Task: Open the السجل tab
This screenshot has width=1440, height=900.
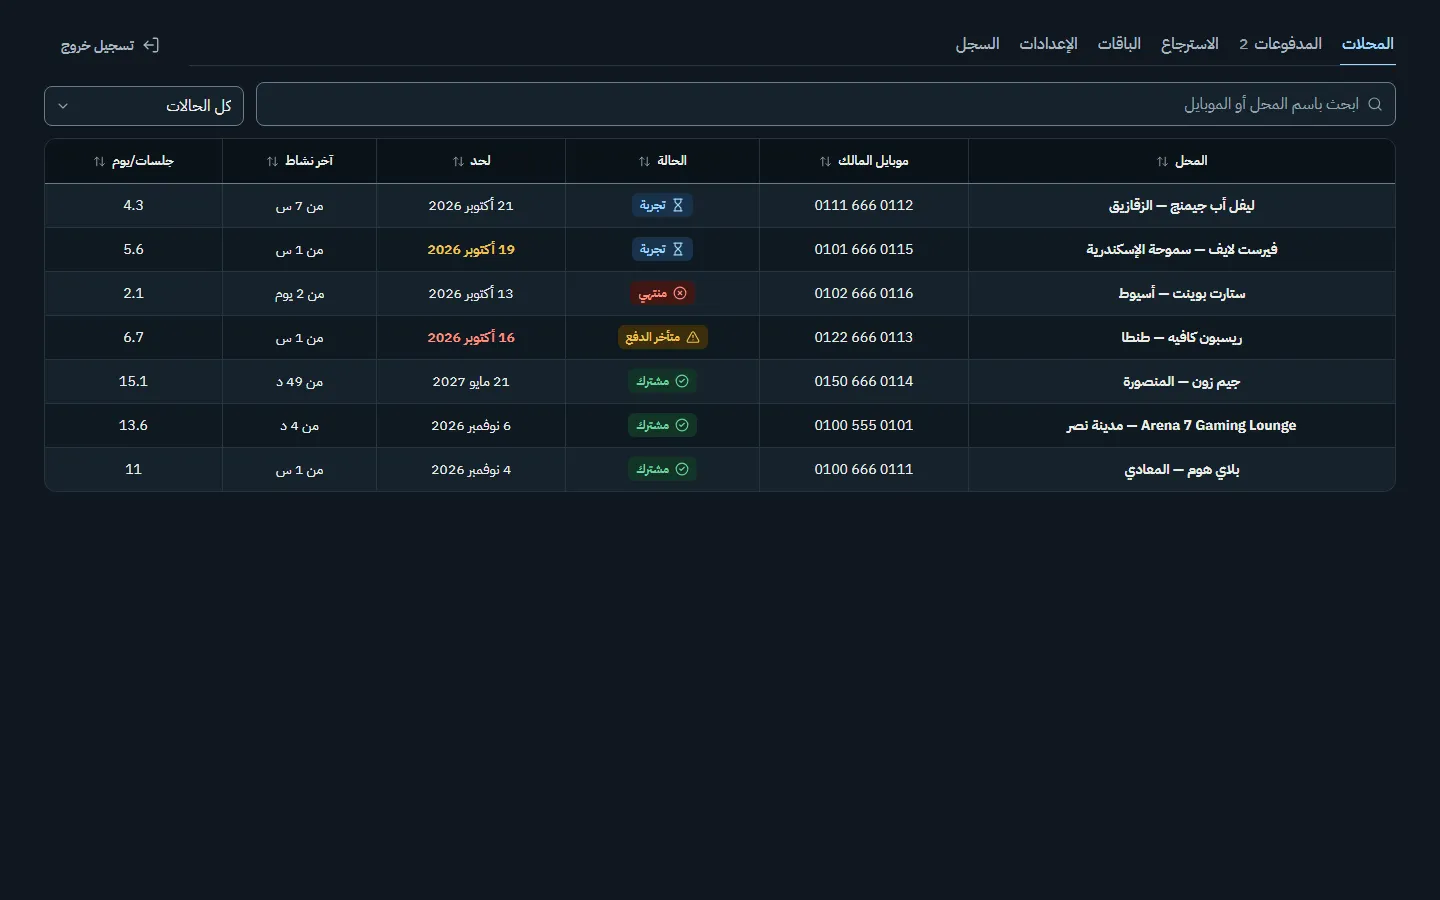Action: 977,44
